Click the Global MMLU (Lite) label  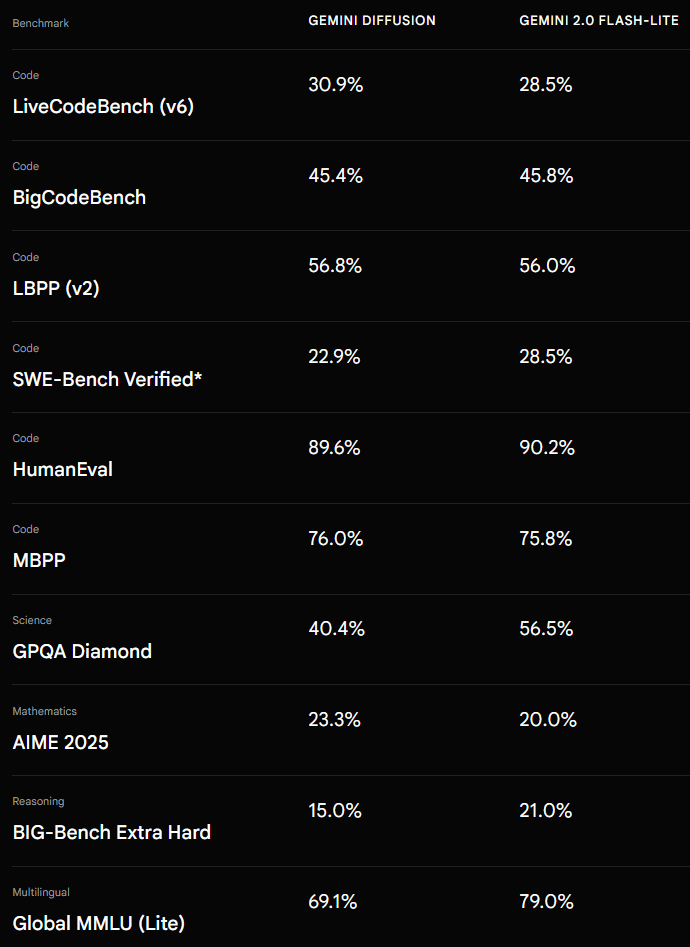[98, 923]
